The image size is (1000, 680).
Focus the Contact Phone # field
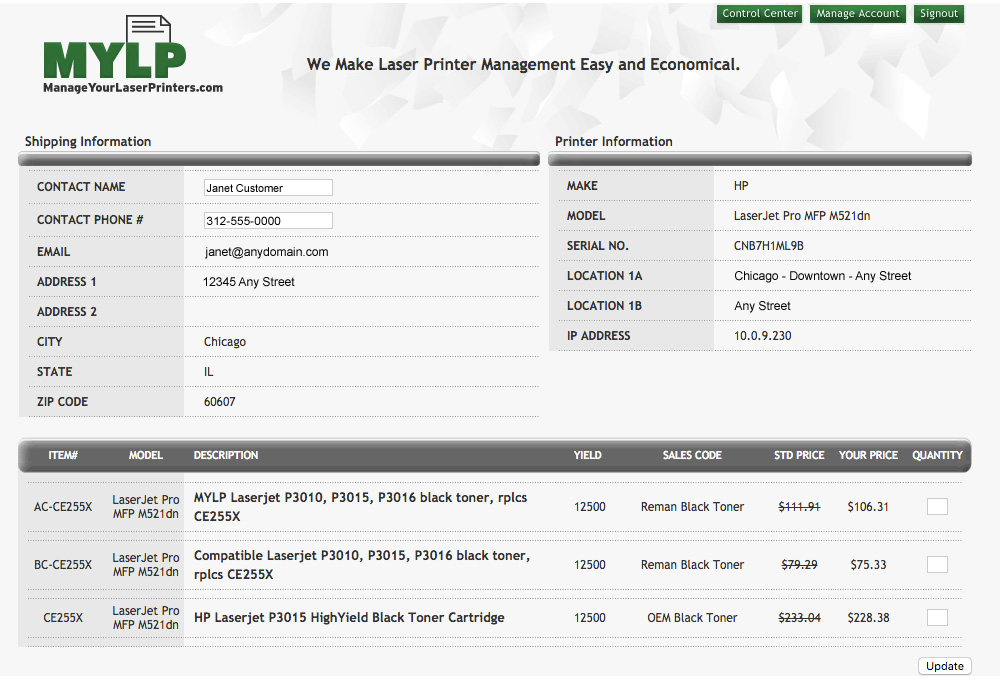coord(268,221)
